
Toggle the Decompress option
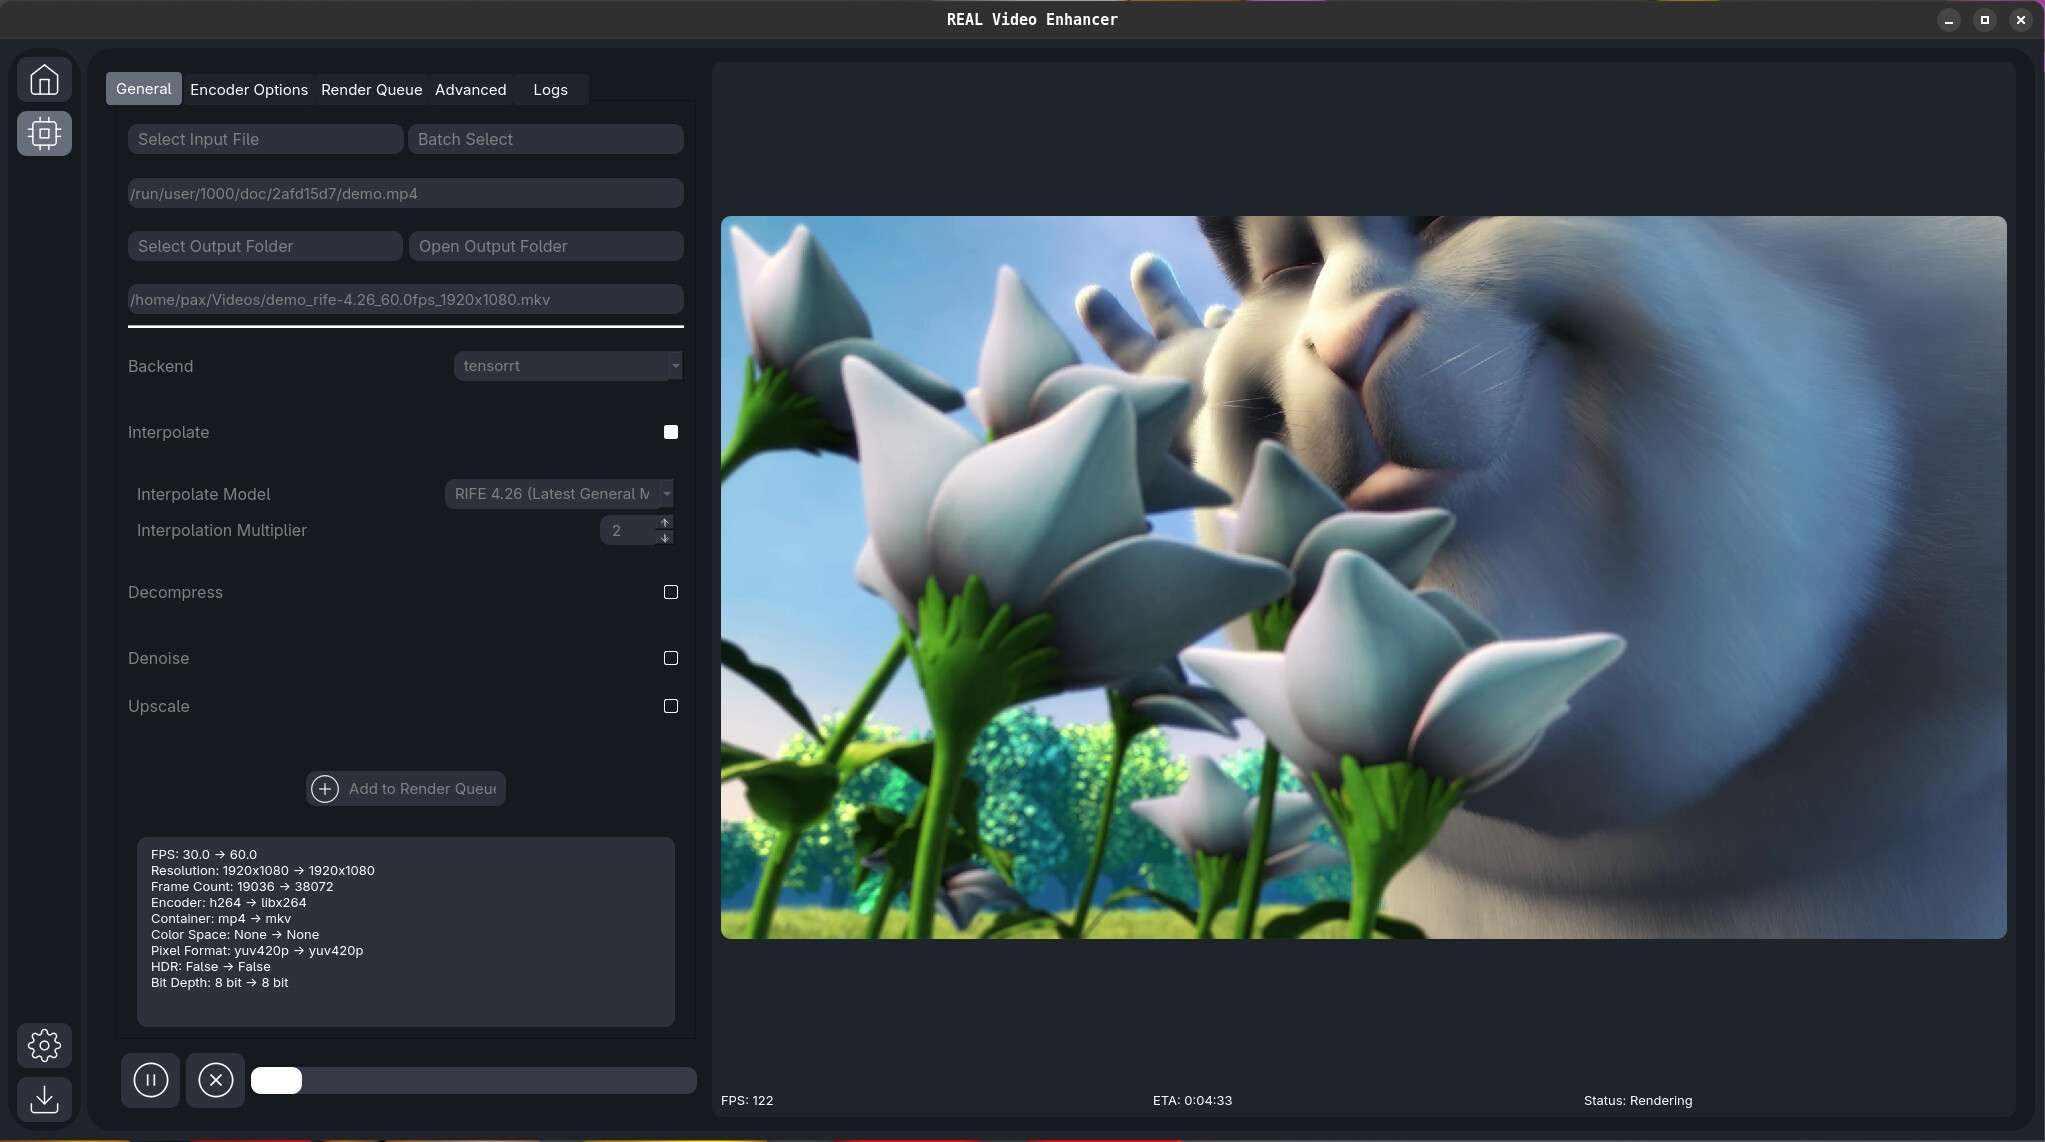point(669,591)
